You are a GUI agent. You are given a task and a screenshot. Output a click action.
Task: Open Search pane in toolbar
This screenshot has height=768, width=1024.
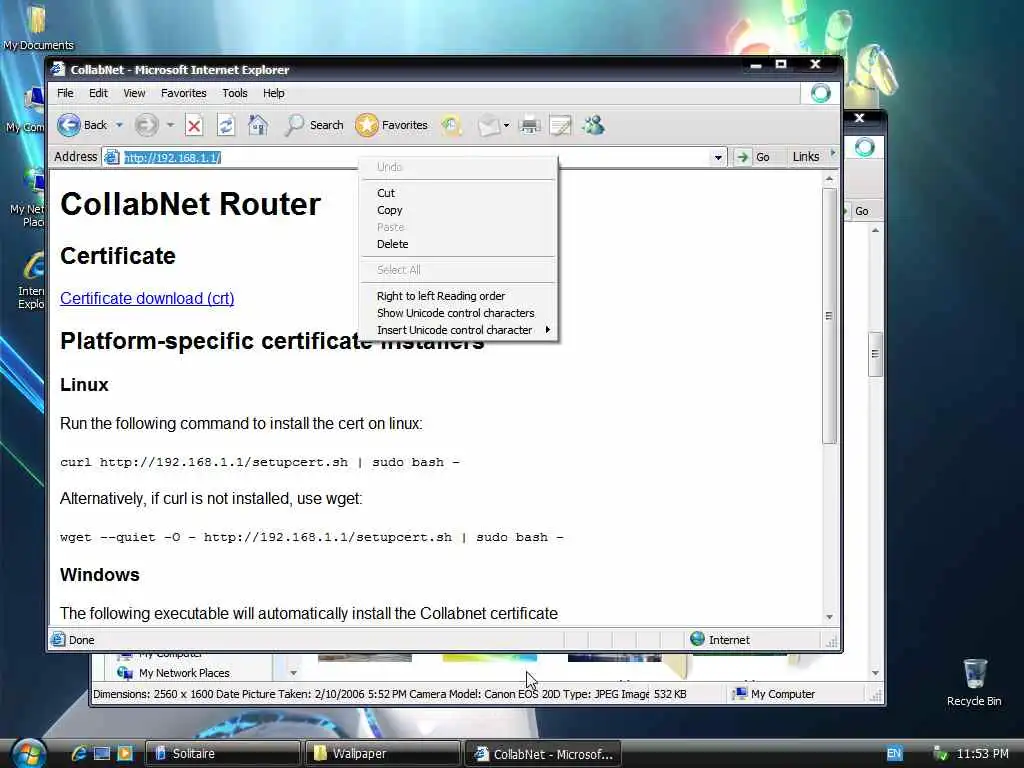[313, 125]
